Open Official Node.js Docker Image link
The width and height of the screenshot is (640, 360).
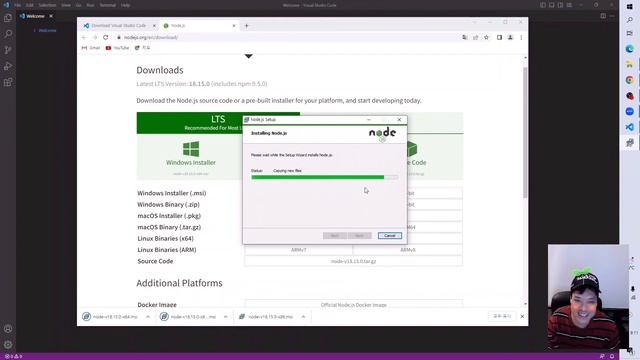point(353,304)
